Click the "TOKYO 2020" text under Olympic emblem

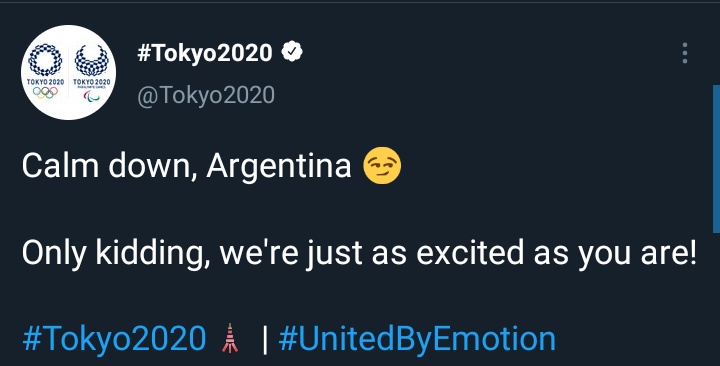click(x=45, y=81)
